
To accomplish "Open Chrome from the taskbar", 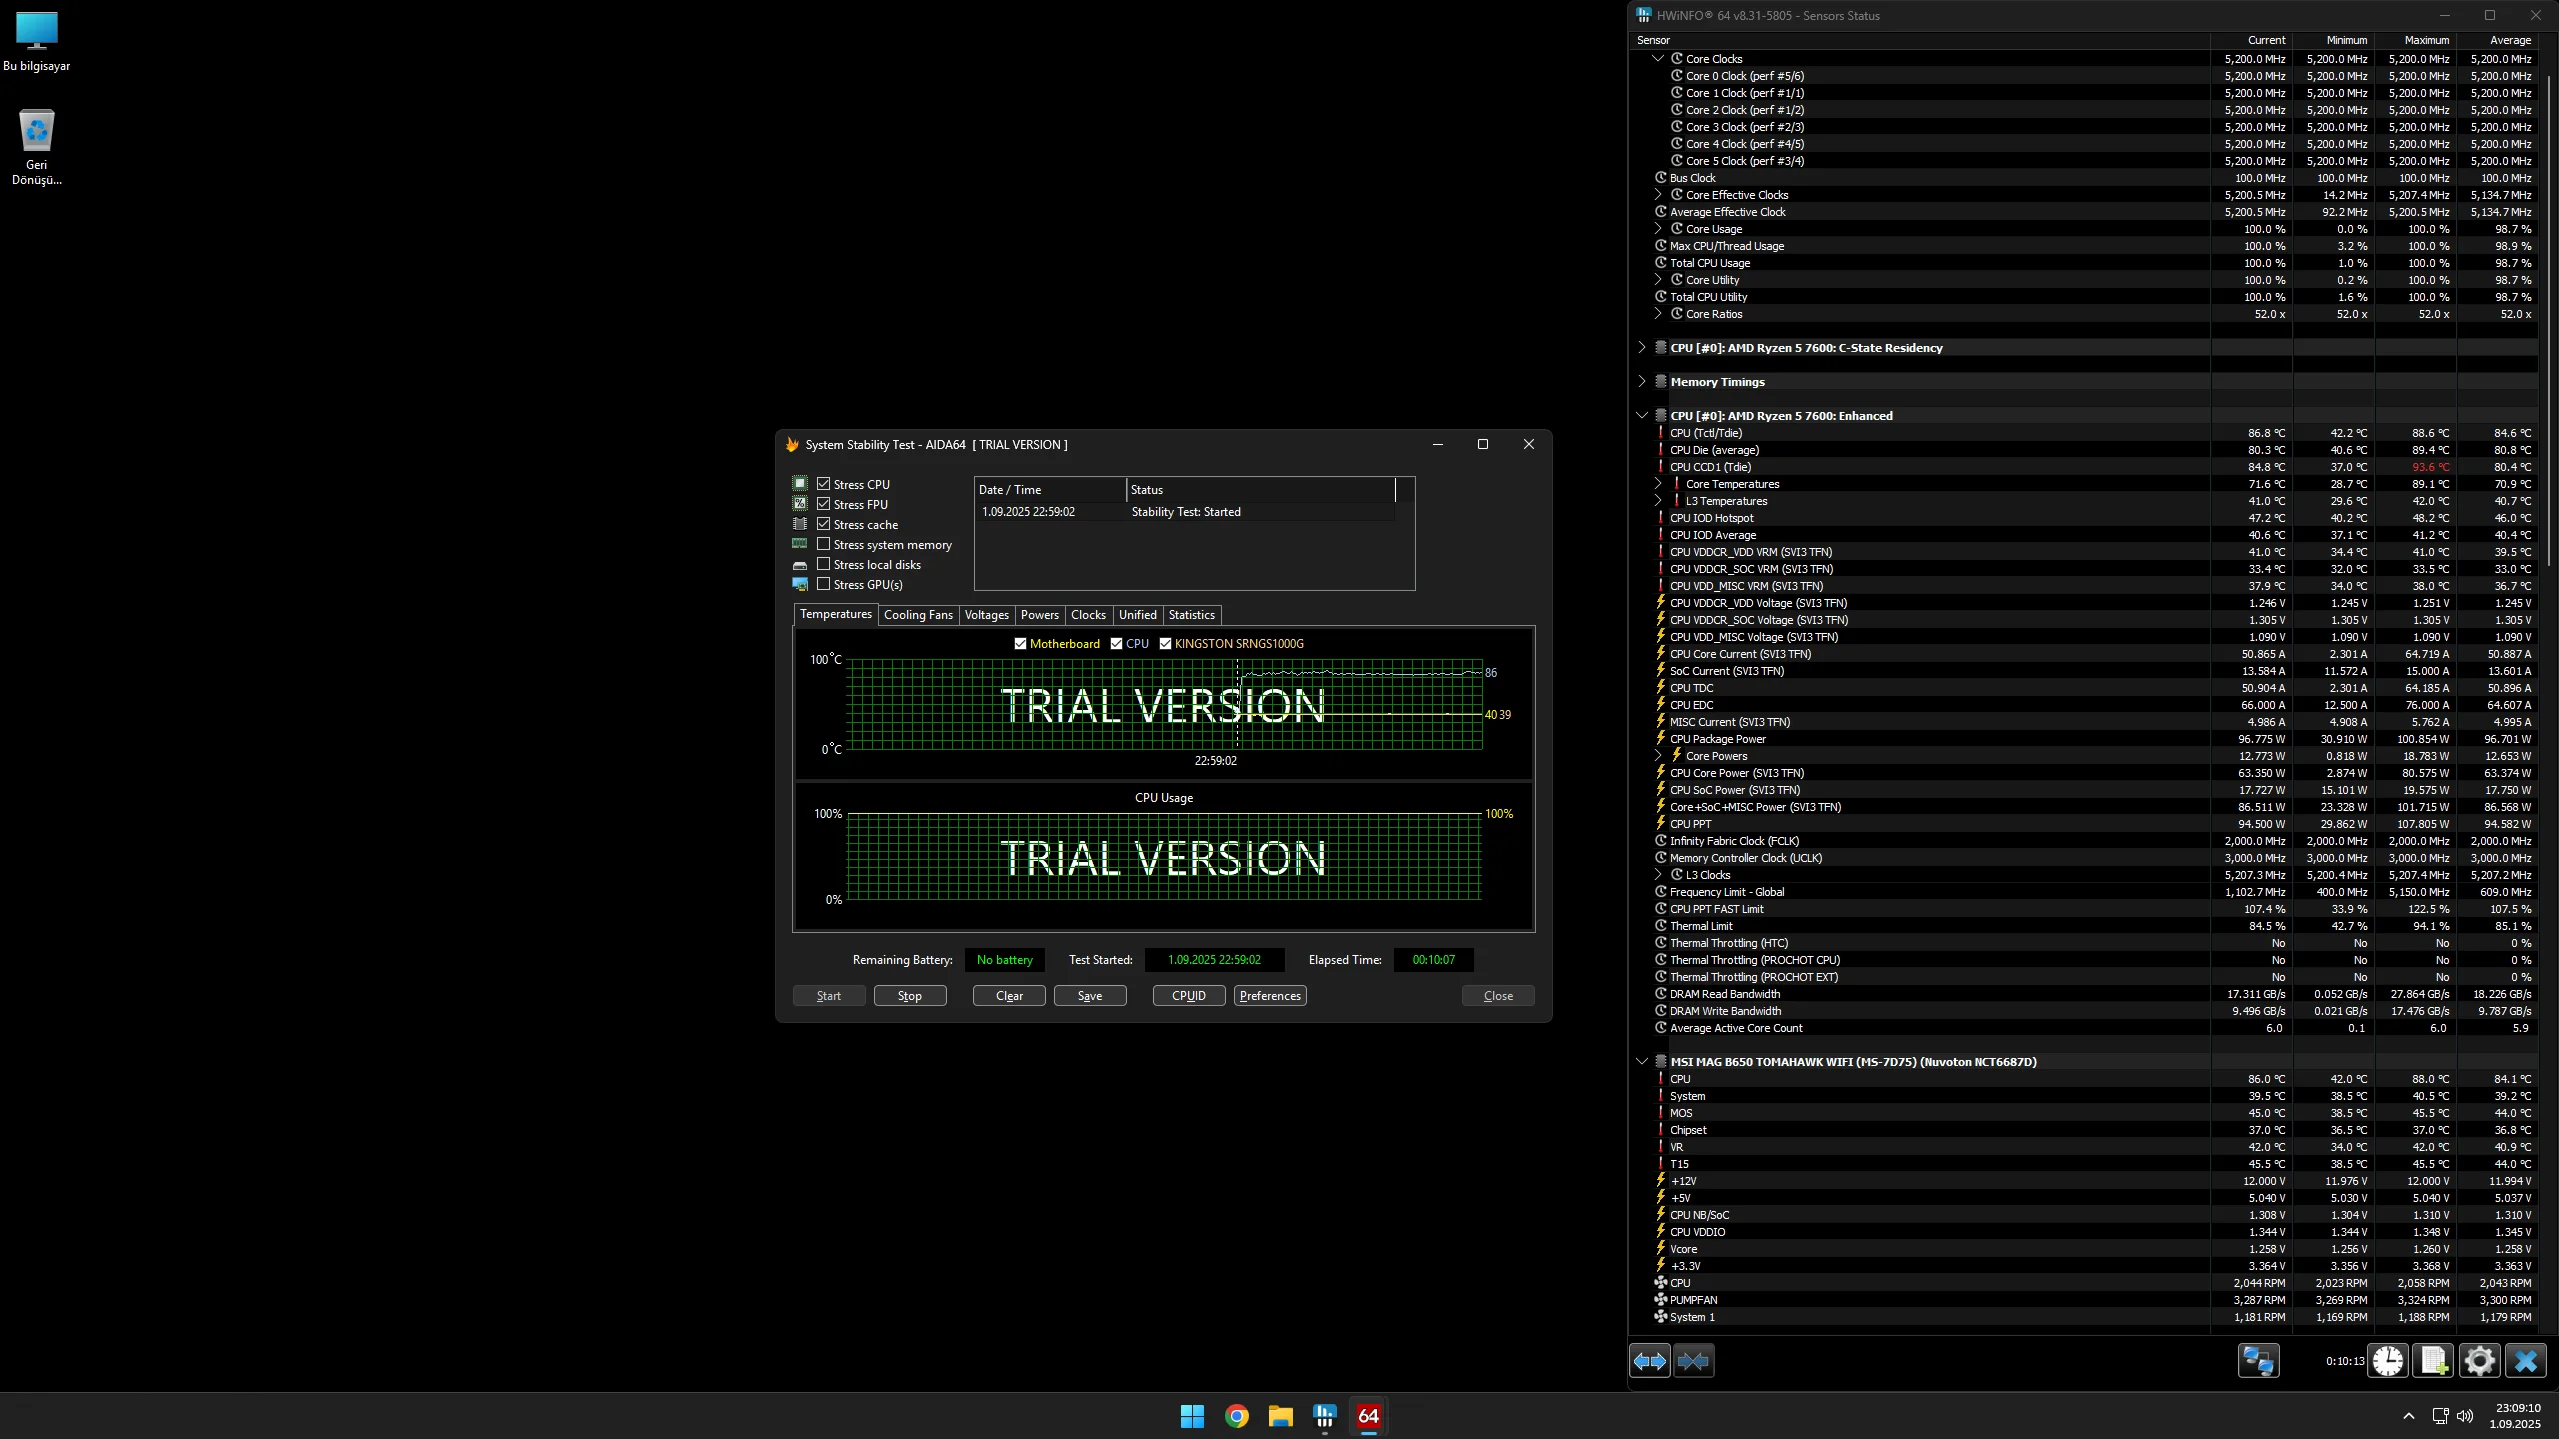I will coord(1237,1416).
